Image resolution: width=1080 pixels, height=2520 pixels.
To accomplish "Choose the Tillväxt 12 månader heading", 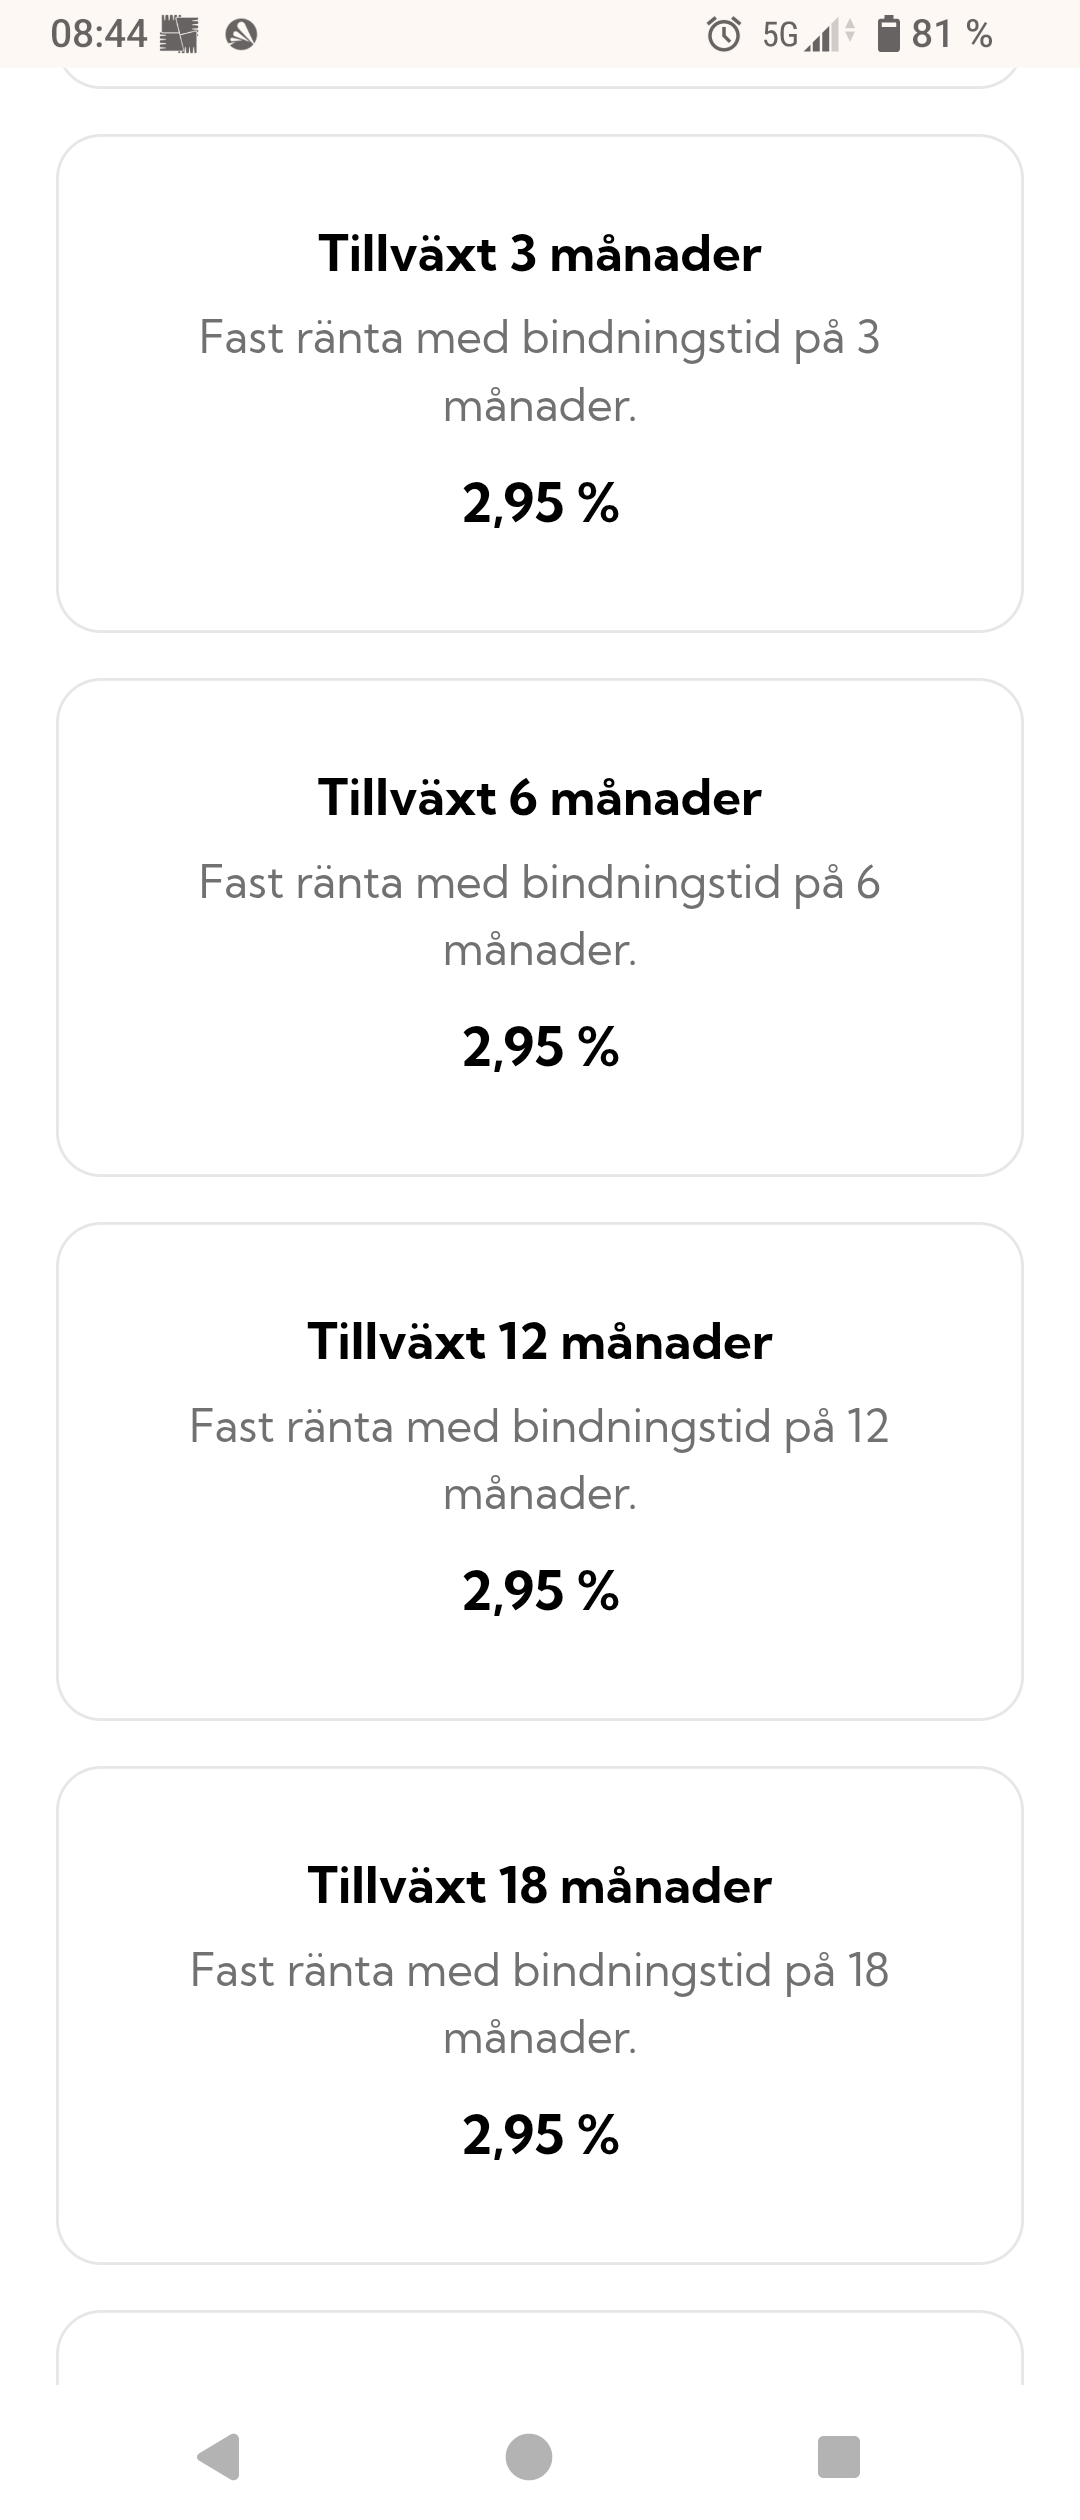I will coord(540,1342).
